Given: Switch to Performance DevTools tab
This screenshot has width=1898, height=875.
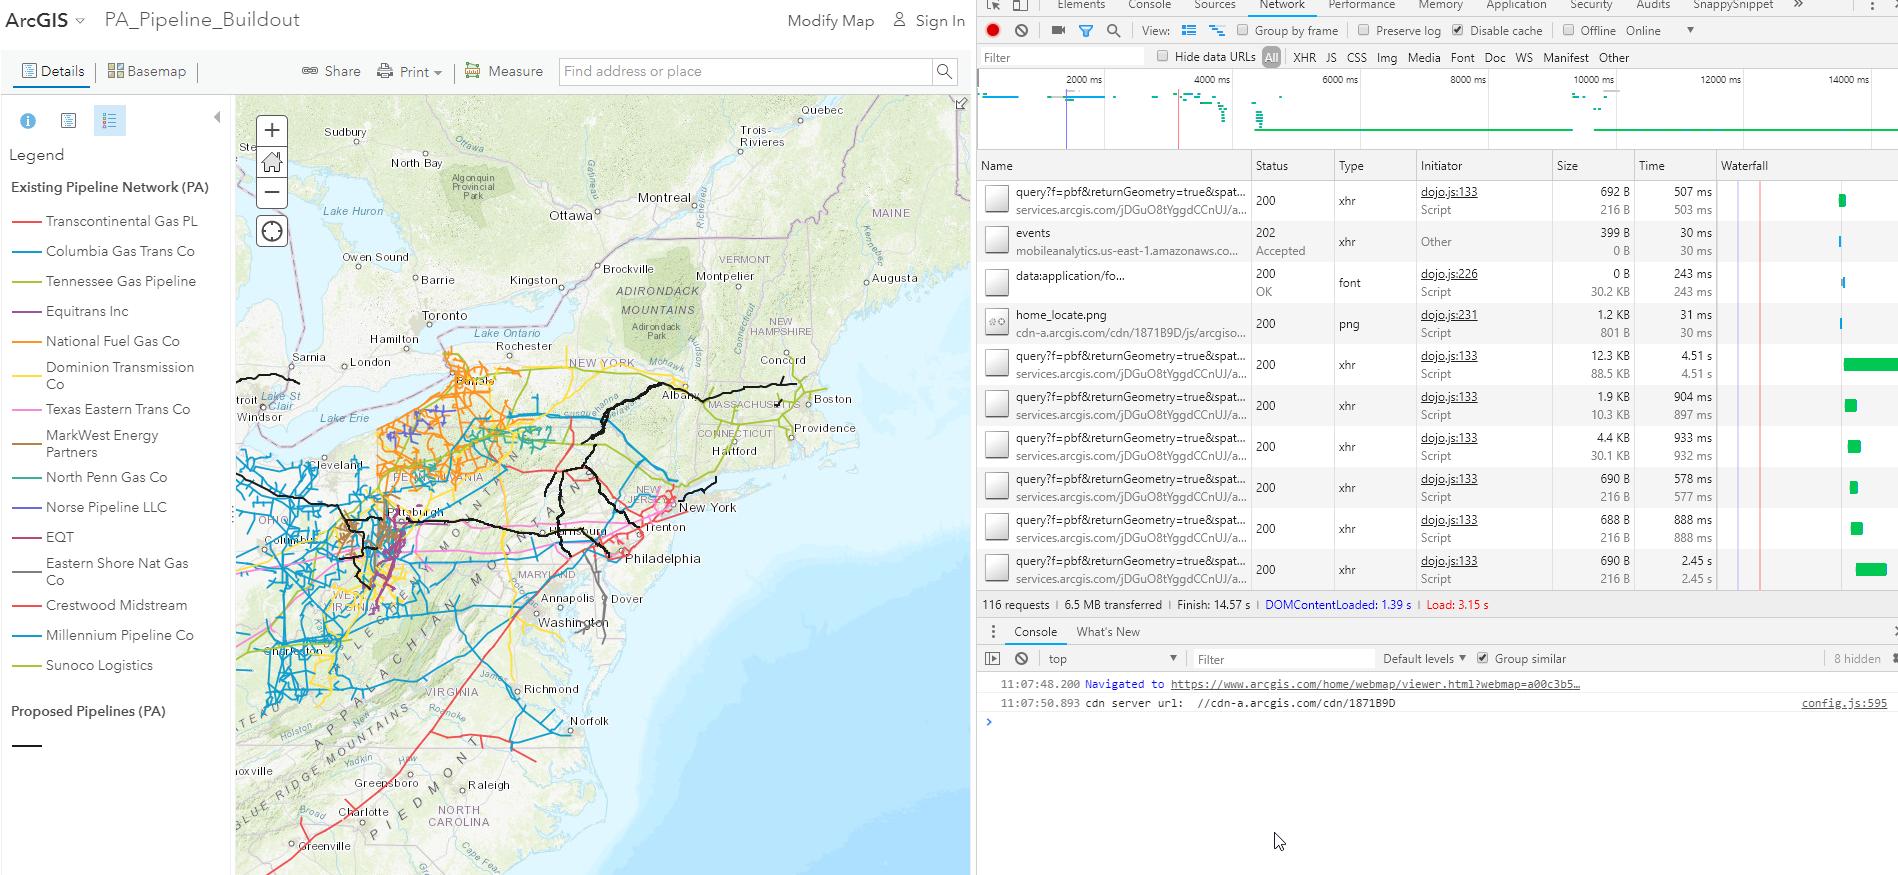Looking at the screenshot, I should tap(1362, 5).
